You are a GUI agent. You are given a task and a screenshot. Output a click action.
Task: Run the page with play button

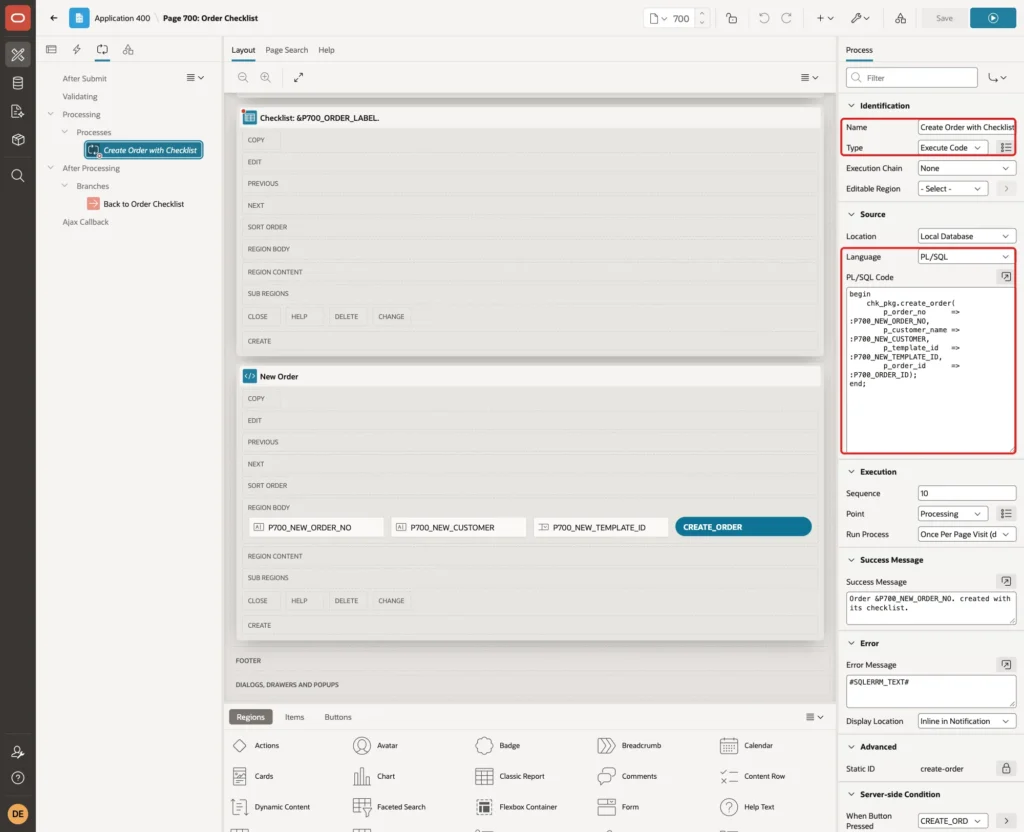993,18
